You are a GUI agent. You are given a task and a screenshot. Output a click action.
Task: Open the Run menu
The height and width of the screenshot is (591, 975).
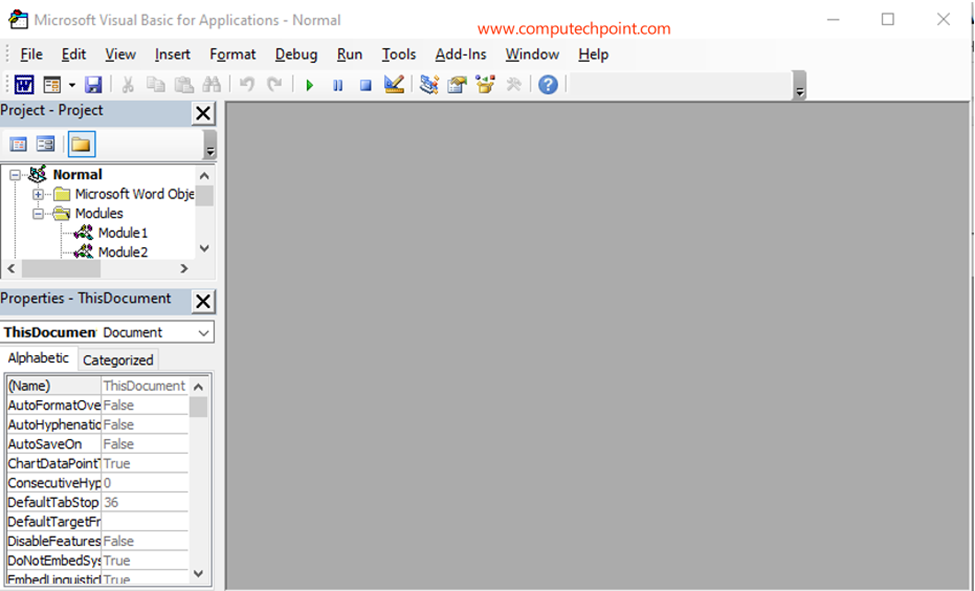coord(349,55)
